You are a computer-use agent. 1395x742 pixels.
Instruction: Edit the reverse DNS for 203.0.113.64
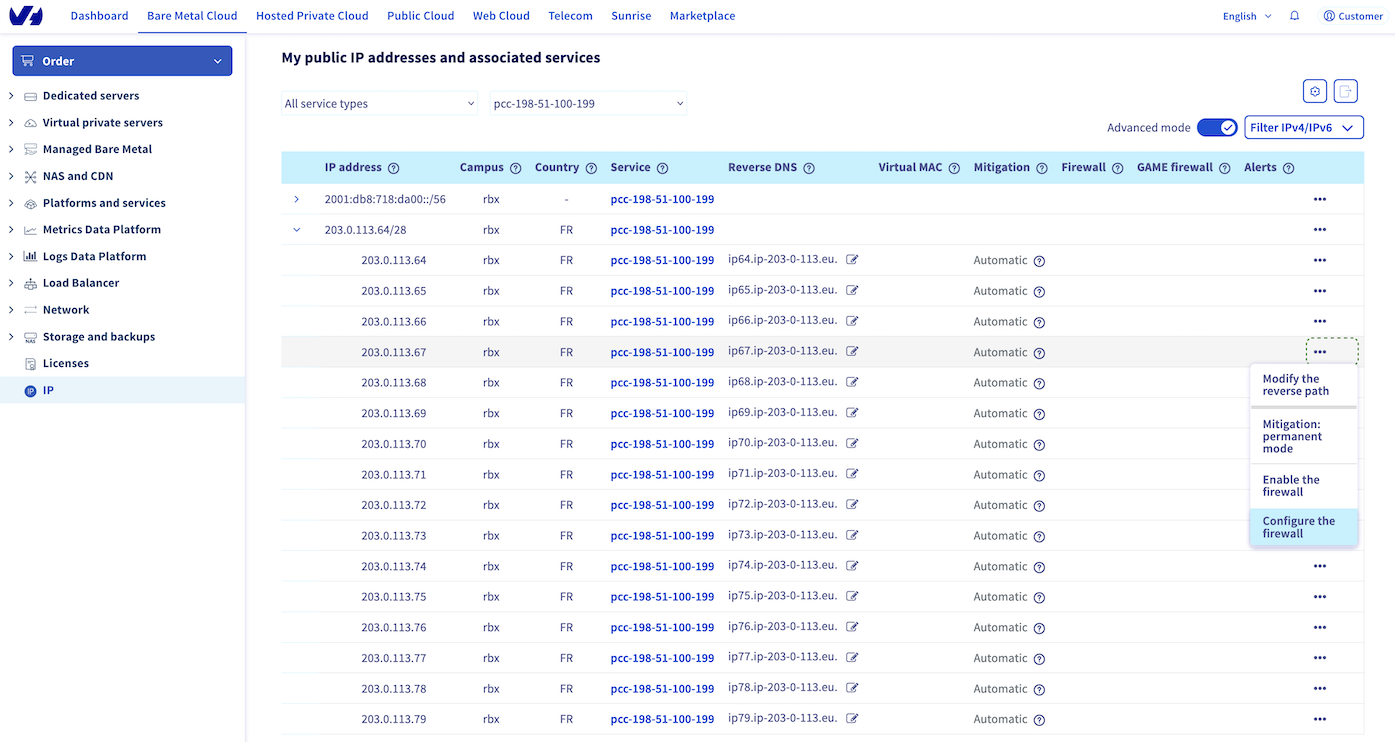[852, 260]
